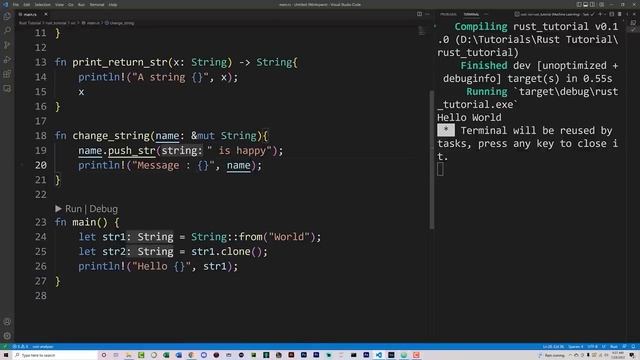Close the terminal panel with X

tap(634, 14)
